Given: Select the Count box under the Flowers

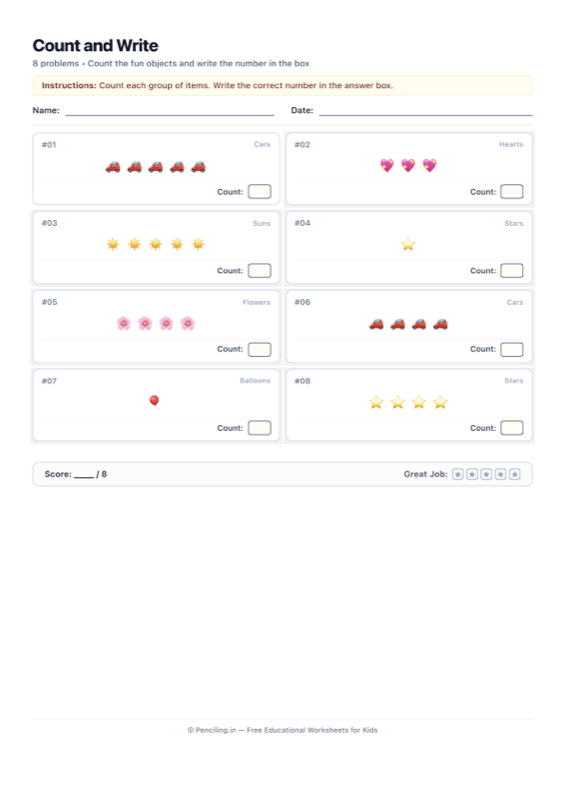Looking at the screenshot, I should click(259, 349).
